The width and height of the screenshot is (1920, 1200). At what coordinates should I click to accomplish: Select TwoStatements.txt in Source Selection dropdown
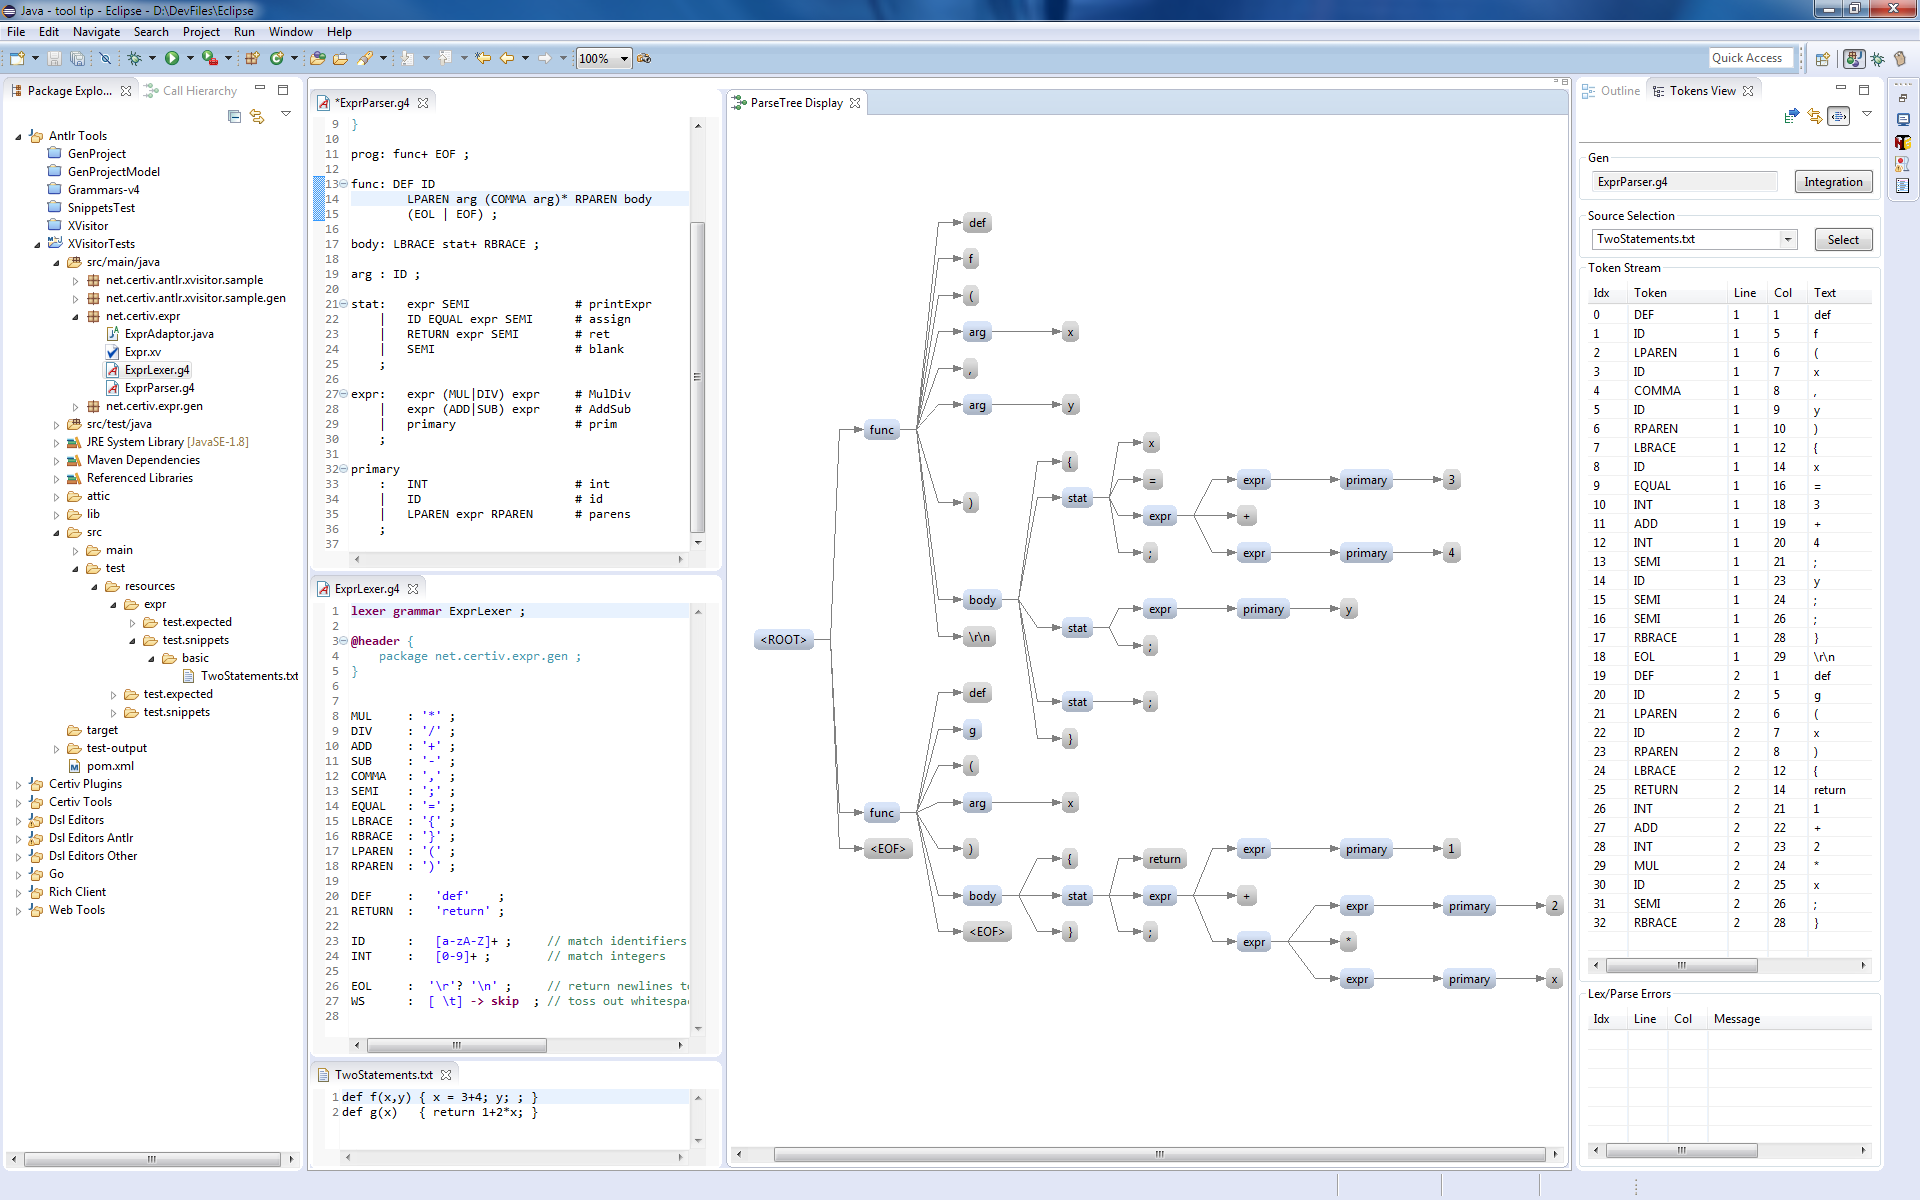[x=1693, y=239]
